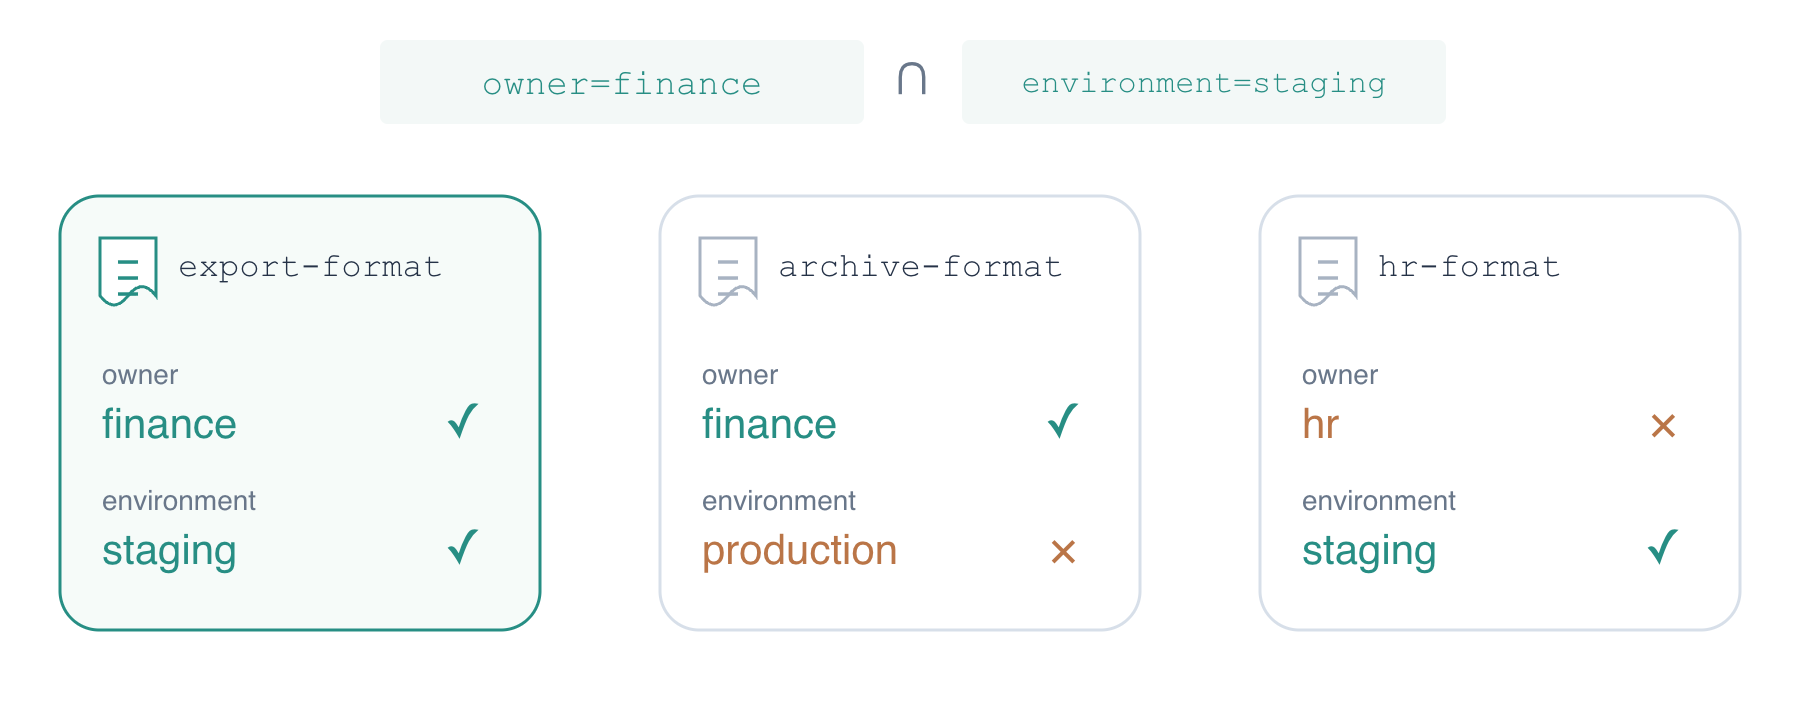Click the environment label in export-format card
The height and width of the screenshot is (720, 1800).
point(179,501)
